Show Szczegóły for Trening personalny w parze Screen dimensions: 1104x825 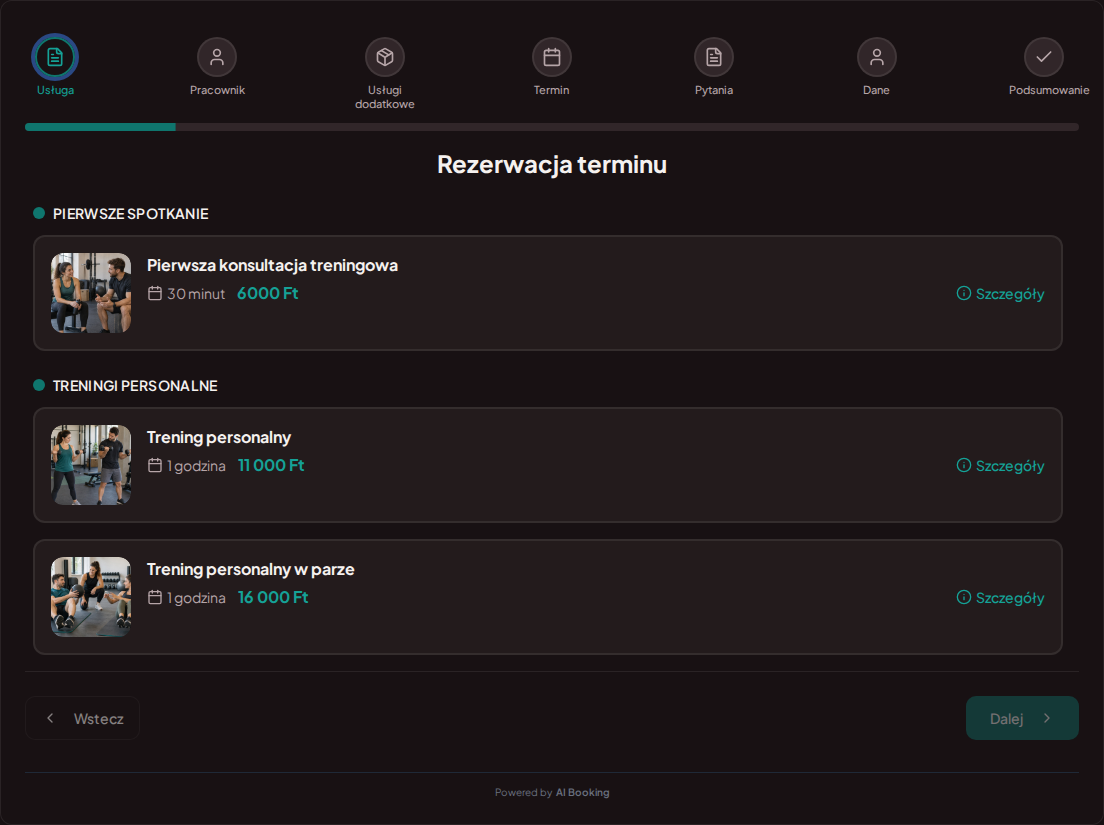click(1000, 598)
